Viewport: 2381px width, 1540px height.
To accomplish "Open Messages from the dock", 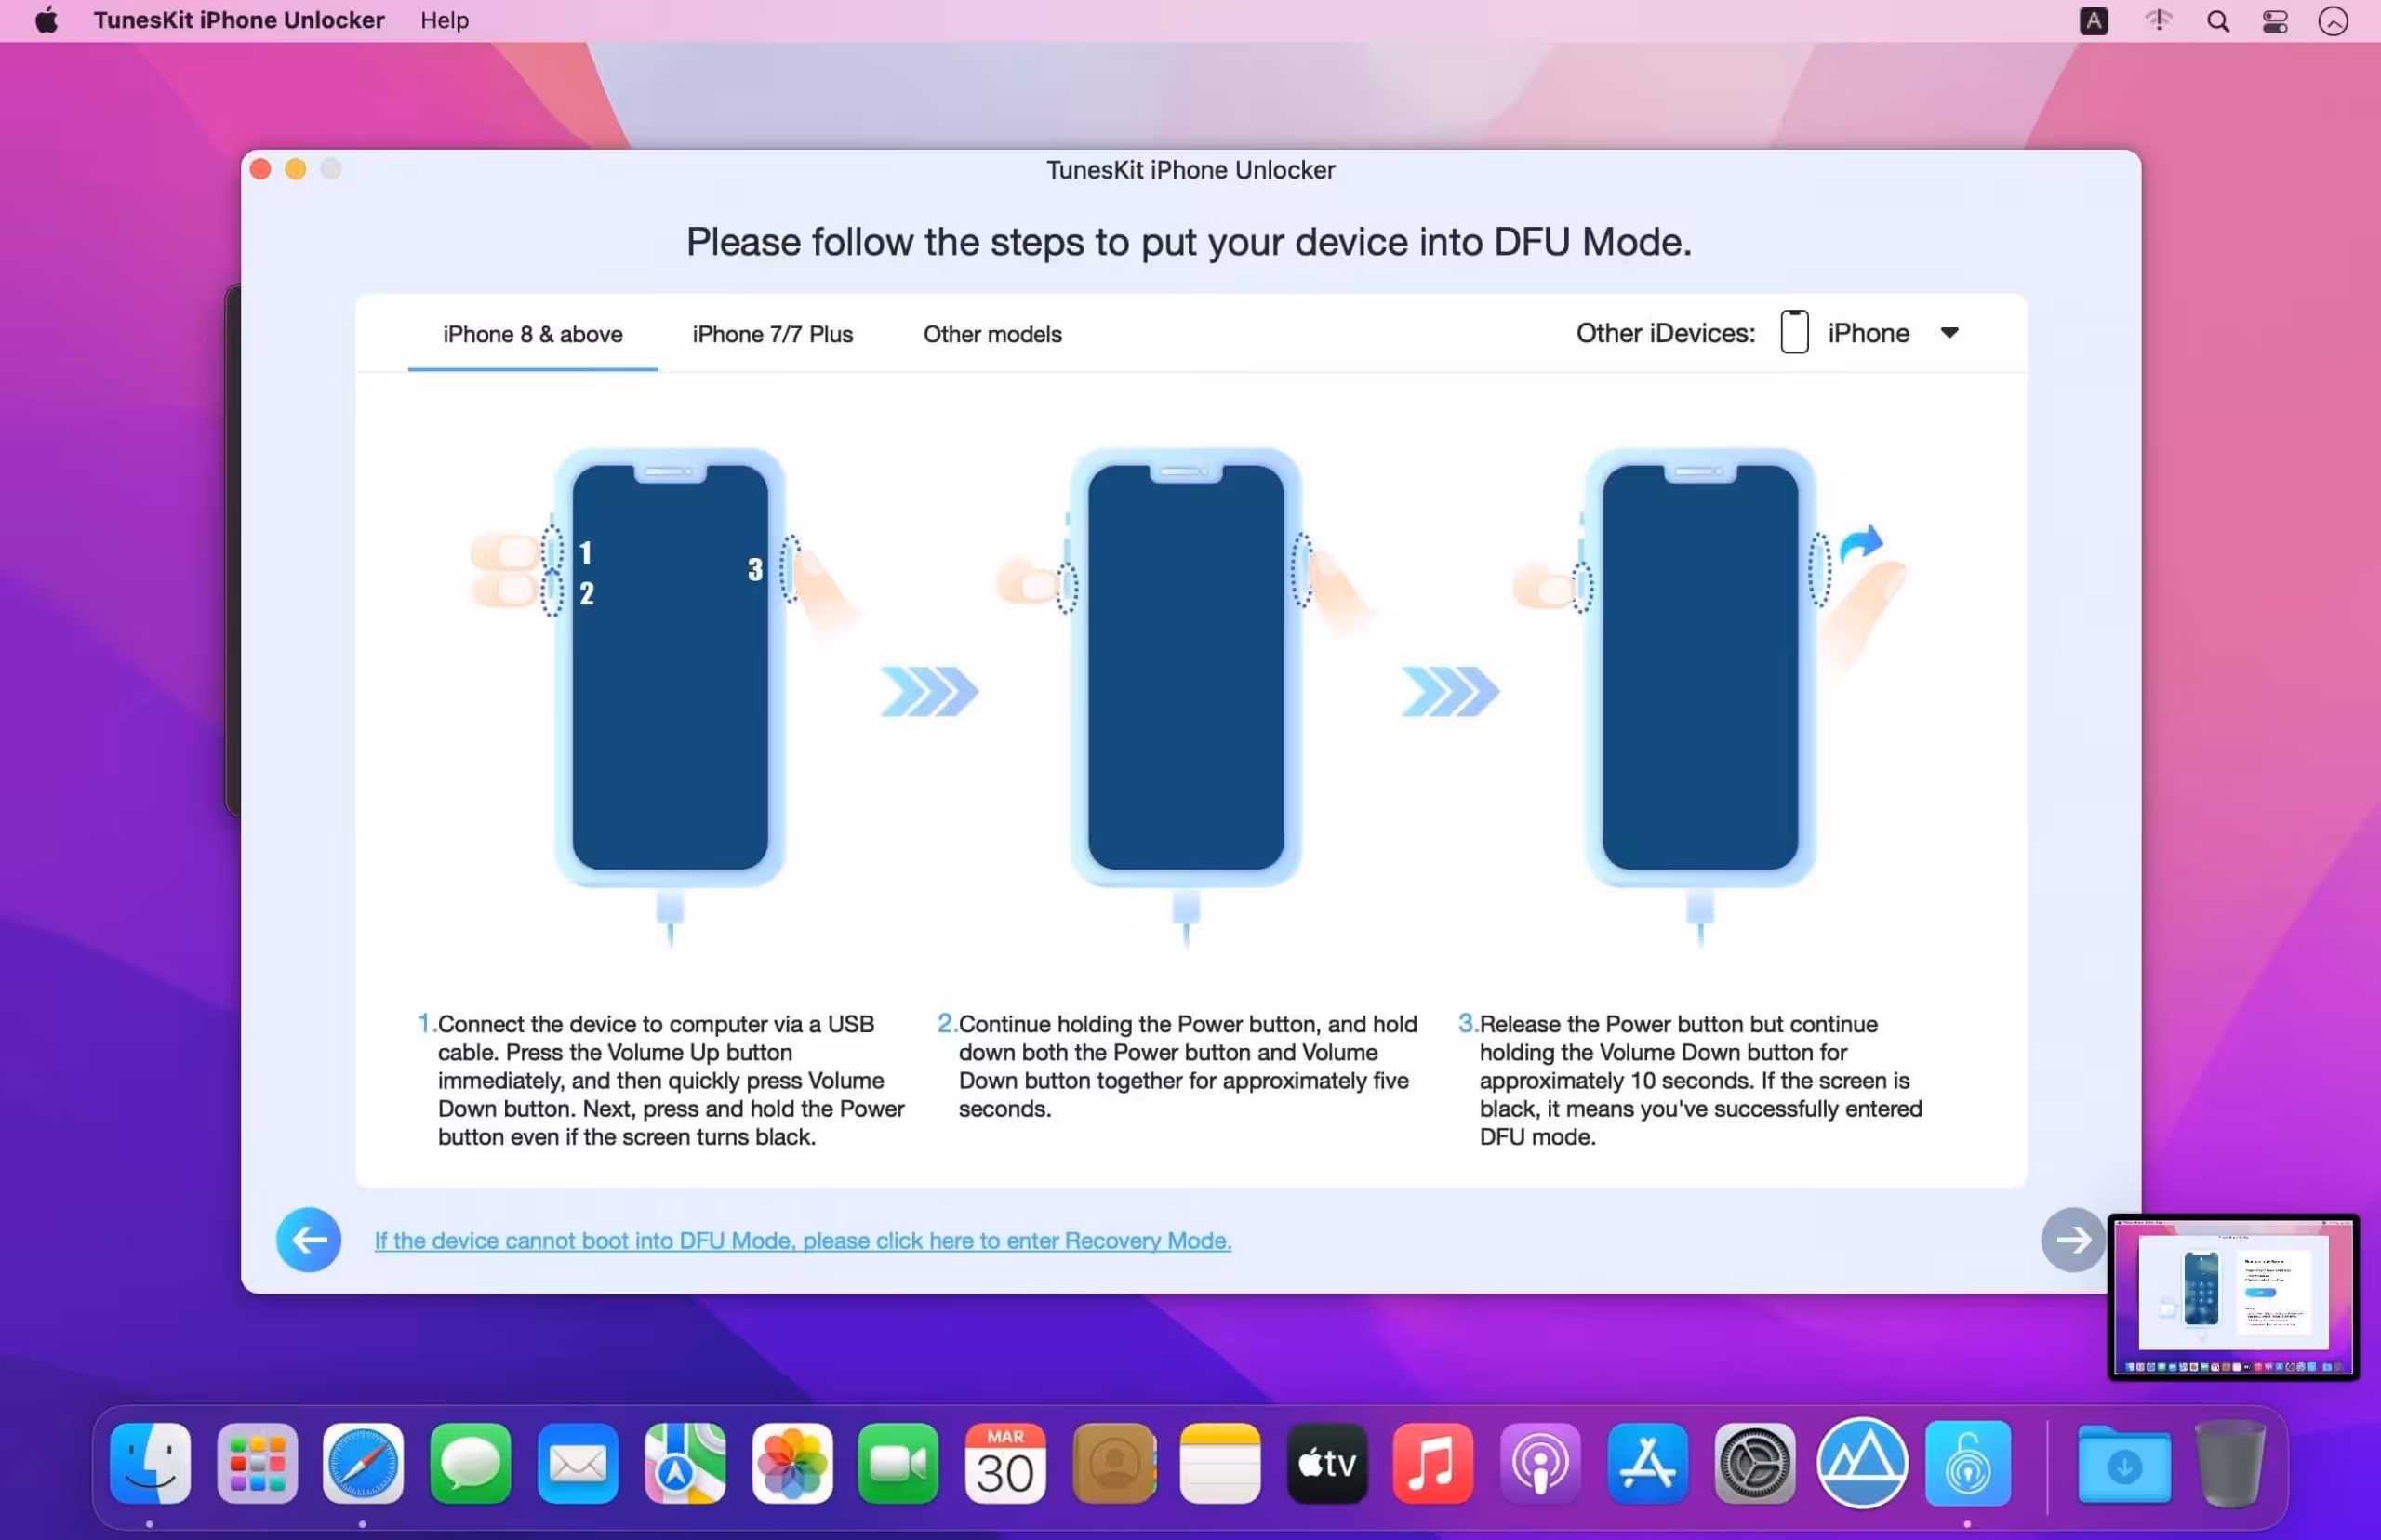I will (470, 1463).
